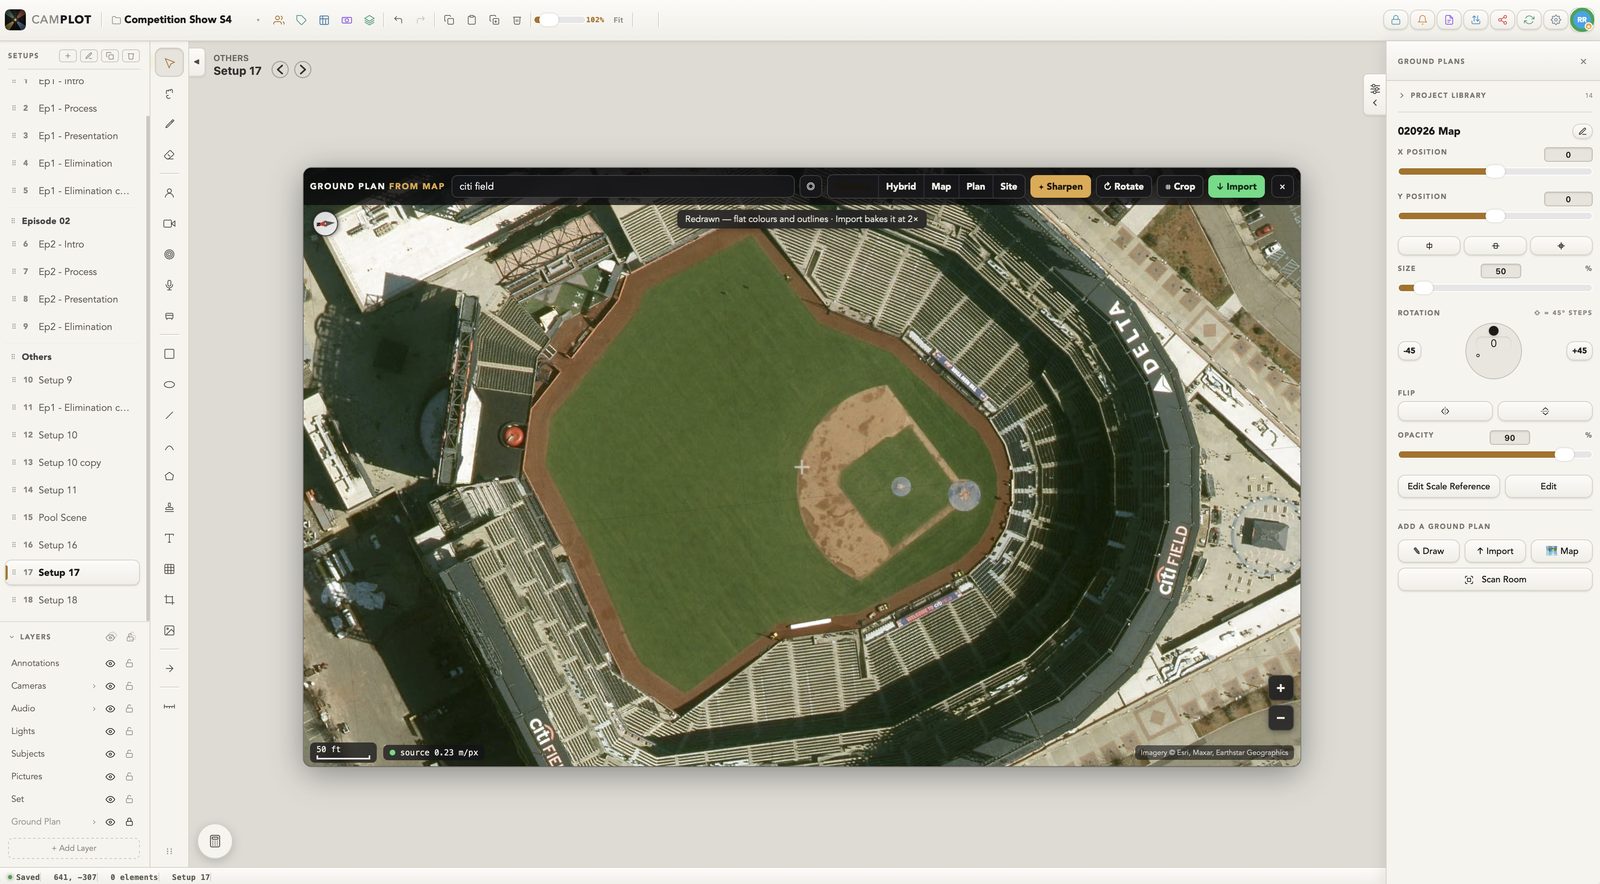Toggle visibility of Pictures layer
Screen dimensions: 1600x884
pos(110,777)
